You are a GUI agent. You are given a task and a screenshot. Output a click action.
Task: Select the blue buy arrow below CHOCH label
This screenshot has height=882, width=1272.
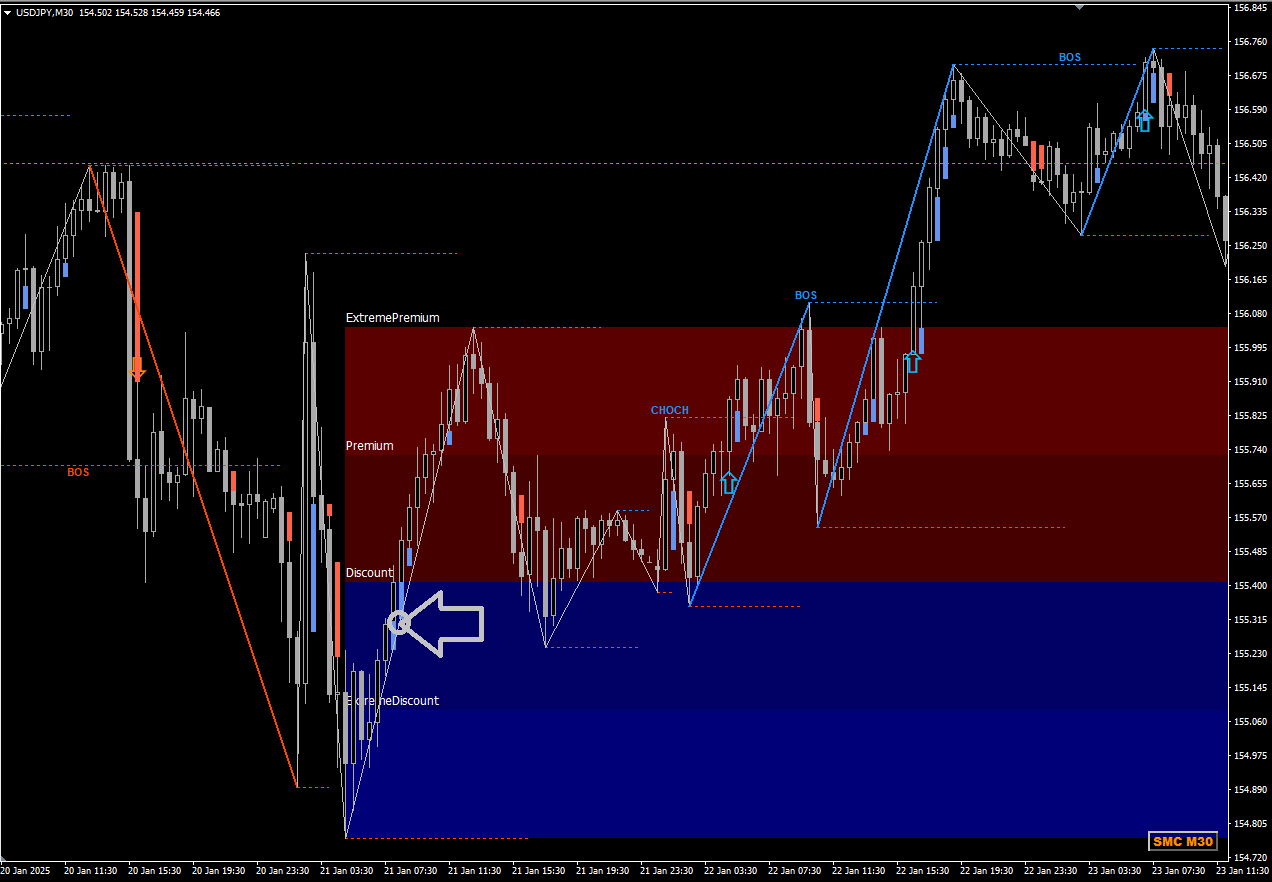pos(729,483)
